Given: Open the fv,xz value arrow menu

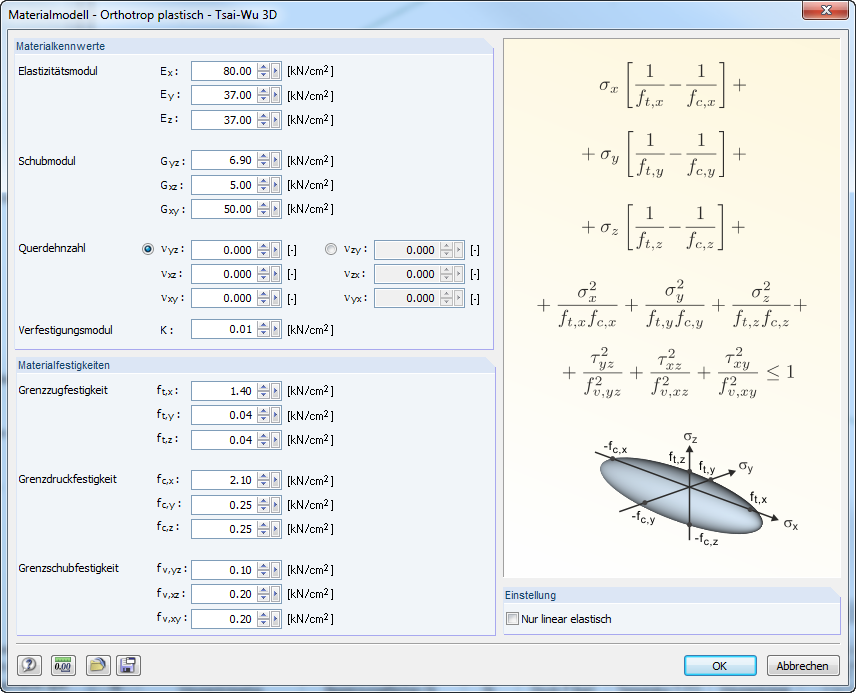Looking at the screenshot, I should (x=276, y=594).
